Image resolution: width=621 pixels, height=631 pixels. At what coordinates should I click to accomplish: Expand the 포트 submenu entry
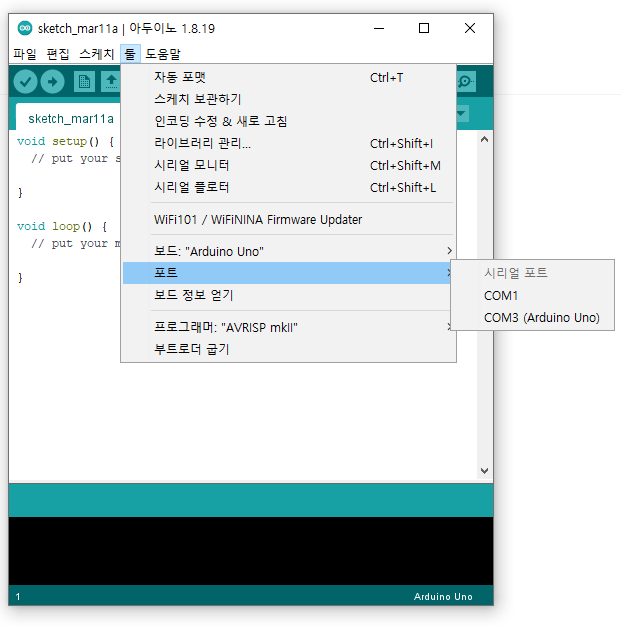pos(287,273)
